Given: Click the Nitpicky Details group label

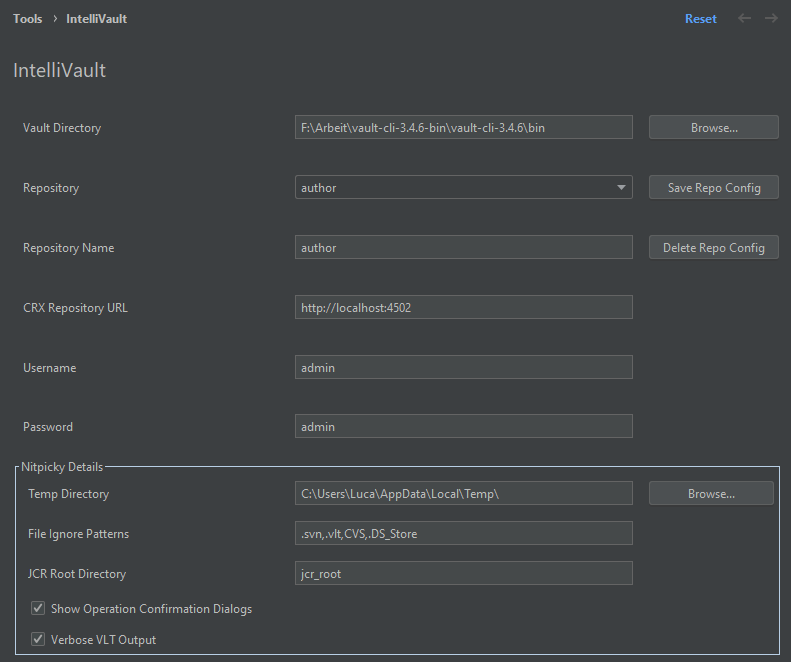Looking at the screenshot, I should 62,467.
